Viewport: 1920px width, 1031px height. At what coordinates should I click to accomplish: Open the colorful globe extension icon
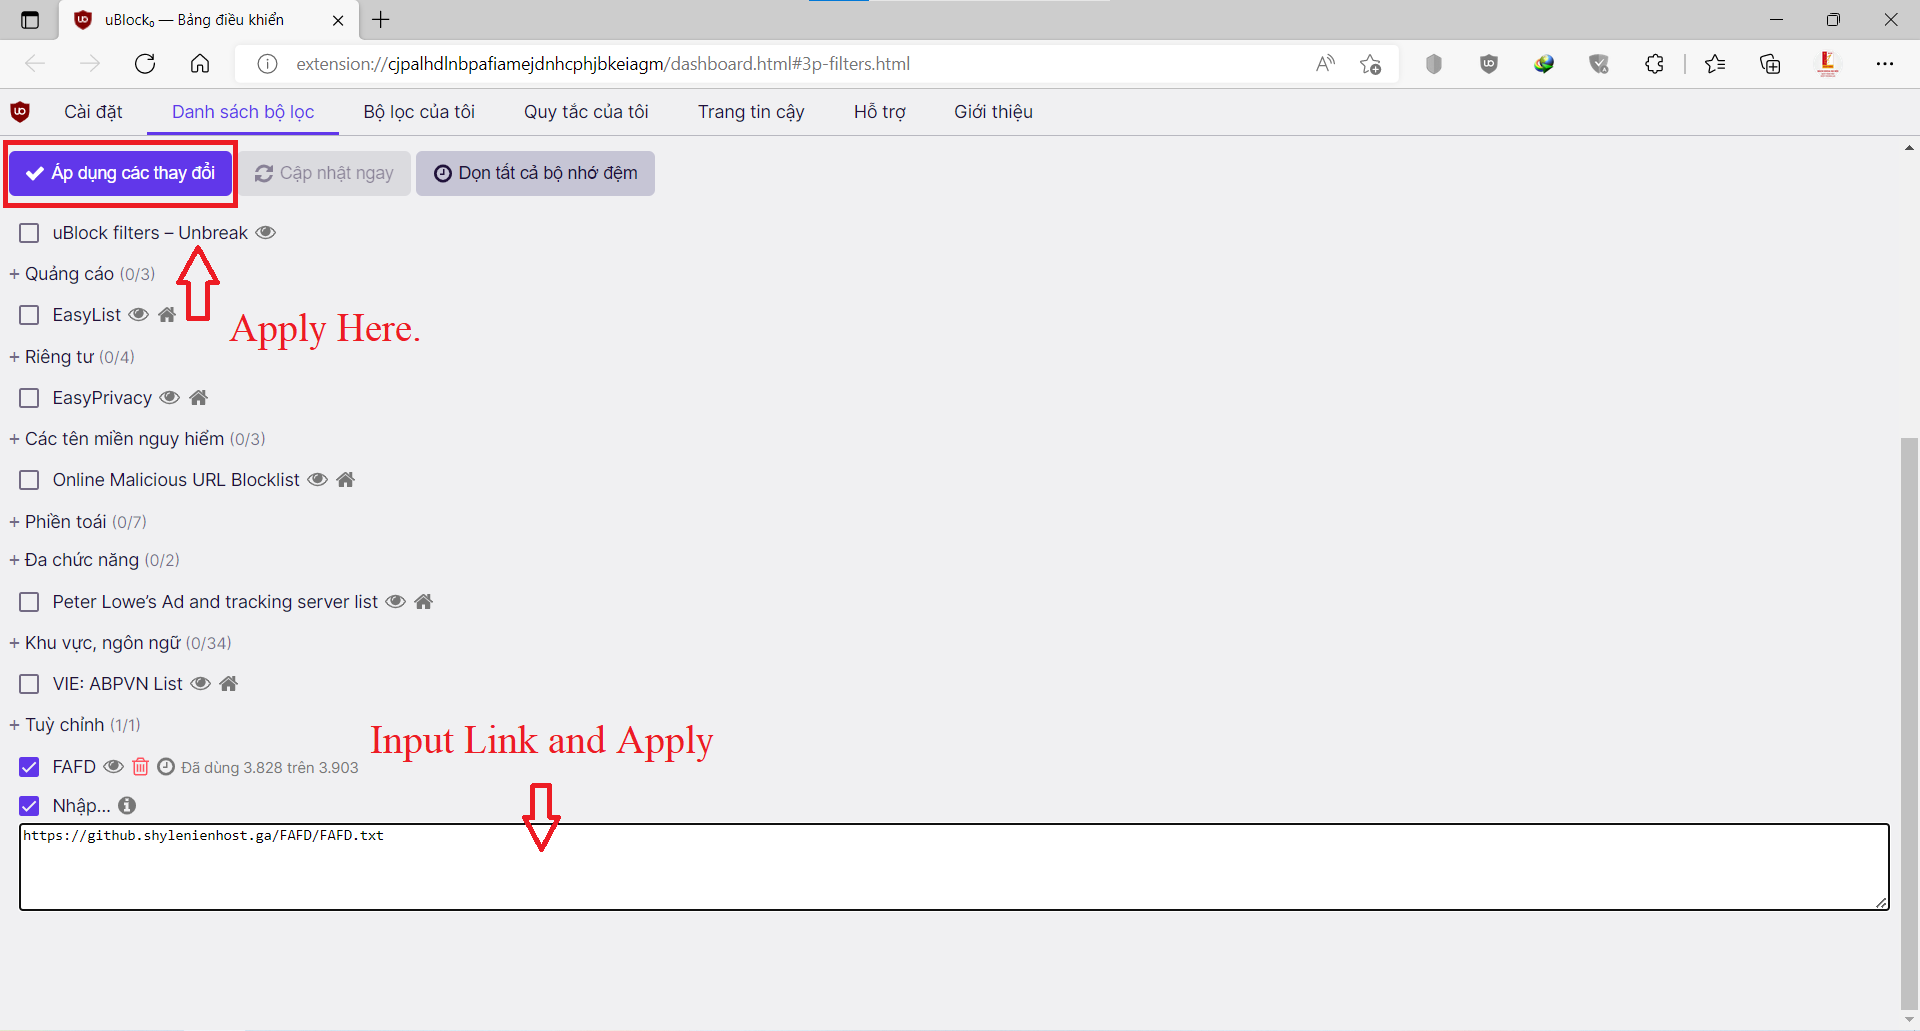tap(1544, 64)
